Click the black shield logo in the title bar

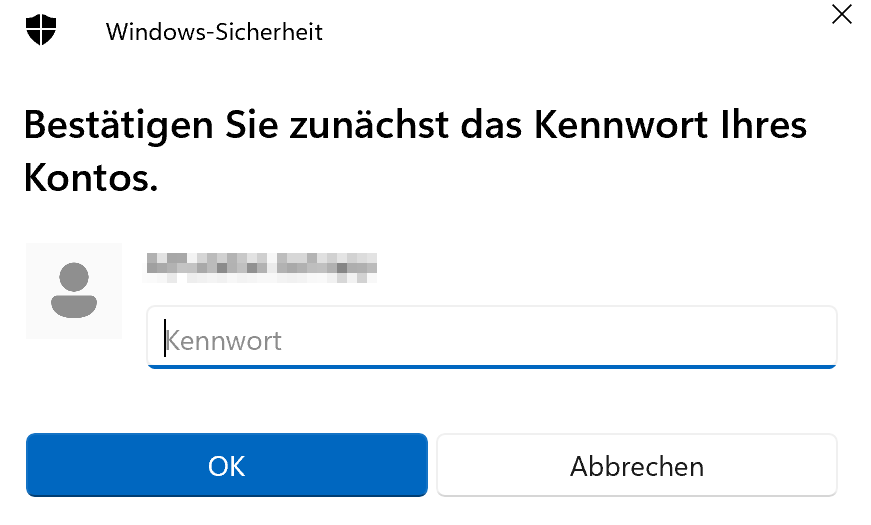pyautogui.click(x=41, y=30)
